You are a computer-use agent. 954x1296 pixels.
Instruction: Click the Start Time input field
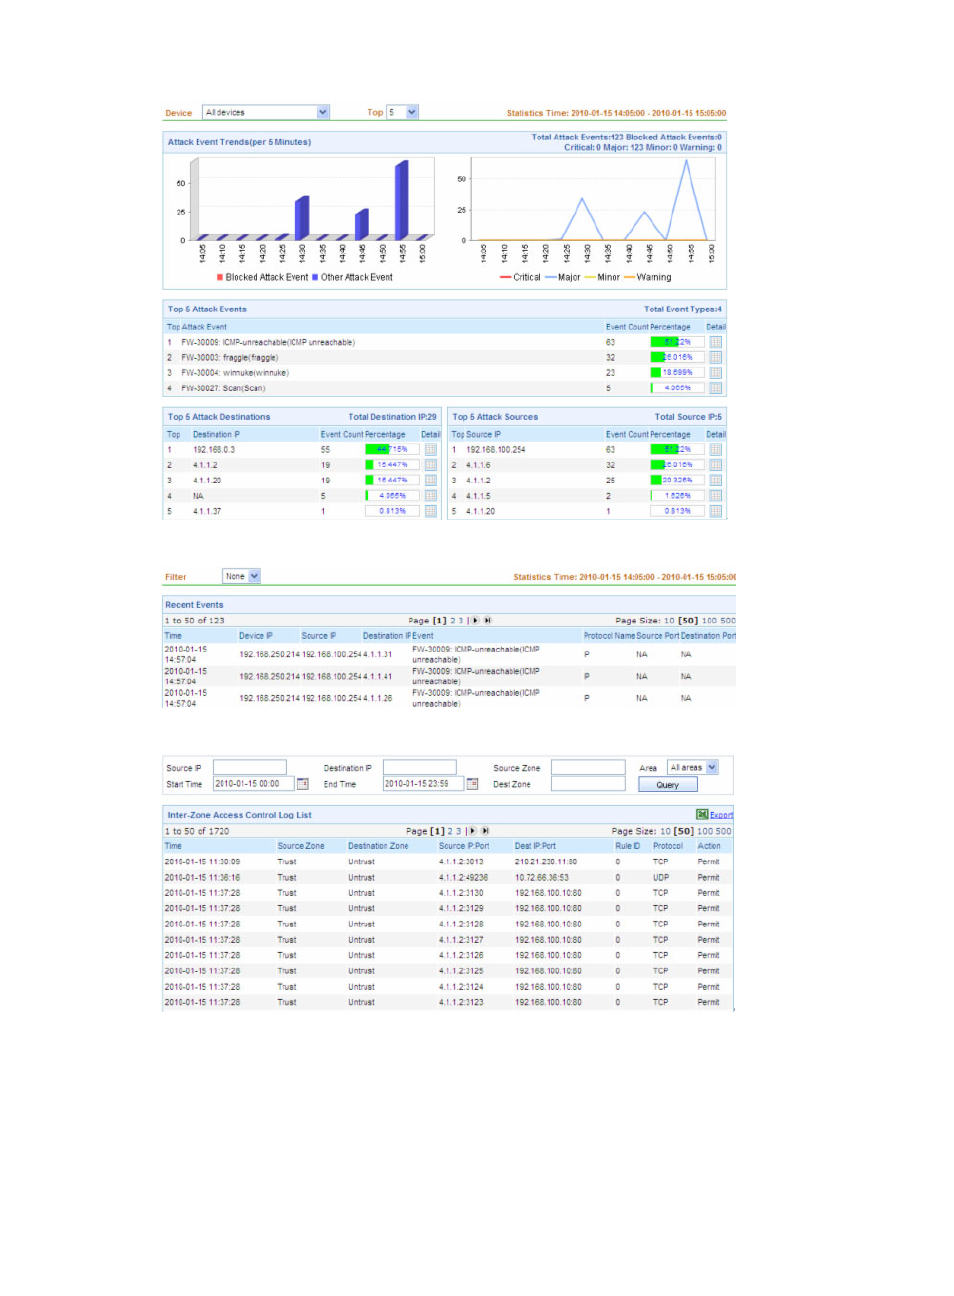253,784
